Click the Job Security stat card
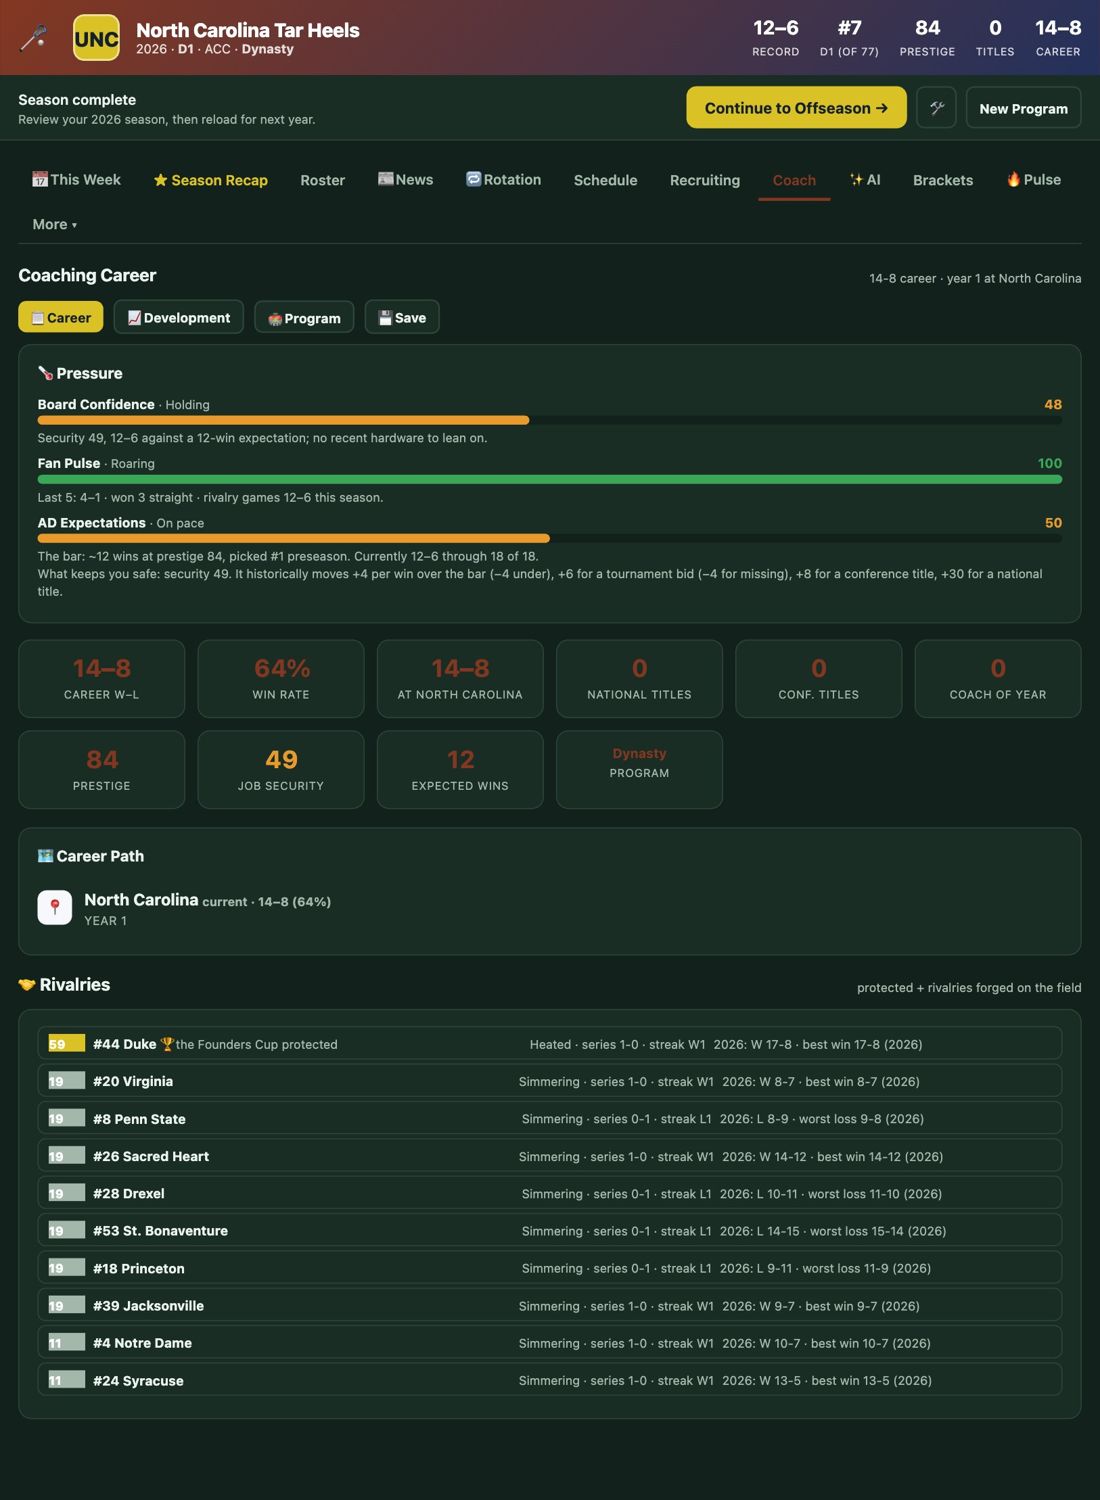This screenshot has height=1500, width=1100. [x=281, y=769]
